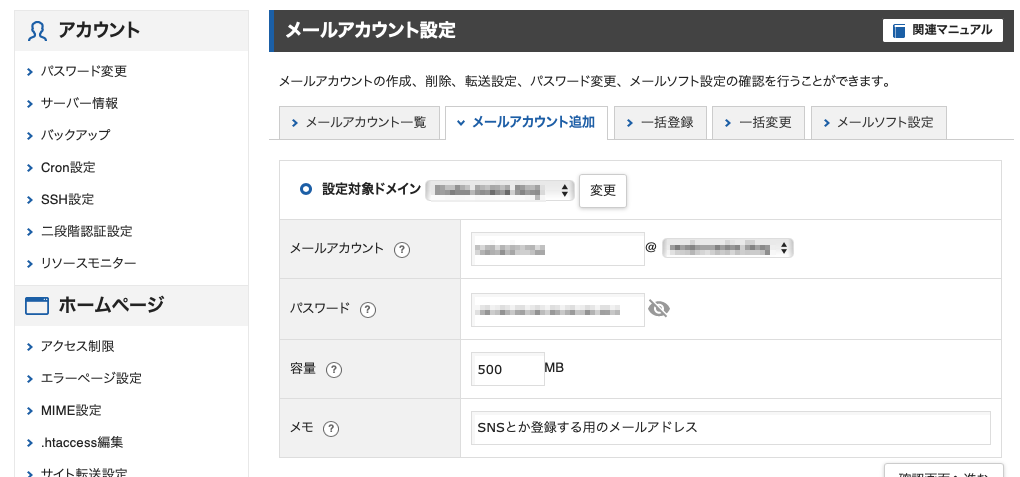Switch to the メールソフト設定 tab
1020x477 pixels.
point(878,122)
